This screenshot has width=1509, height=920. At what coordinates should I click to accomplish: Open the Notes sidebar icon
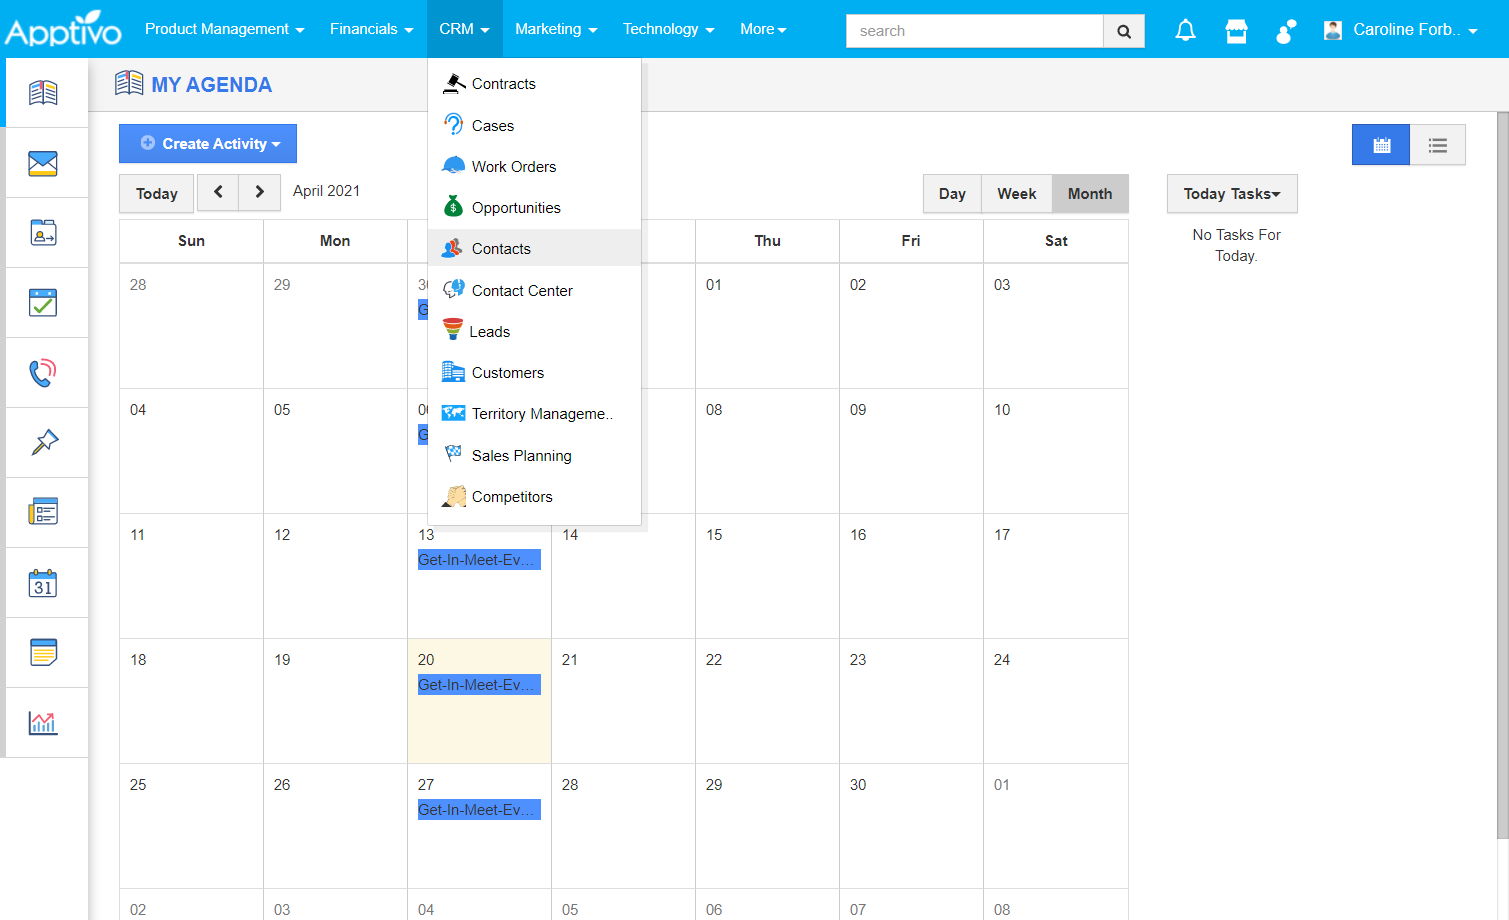point(46,652)
